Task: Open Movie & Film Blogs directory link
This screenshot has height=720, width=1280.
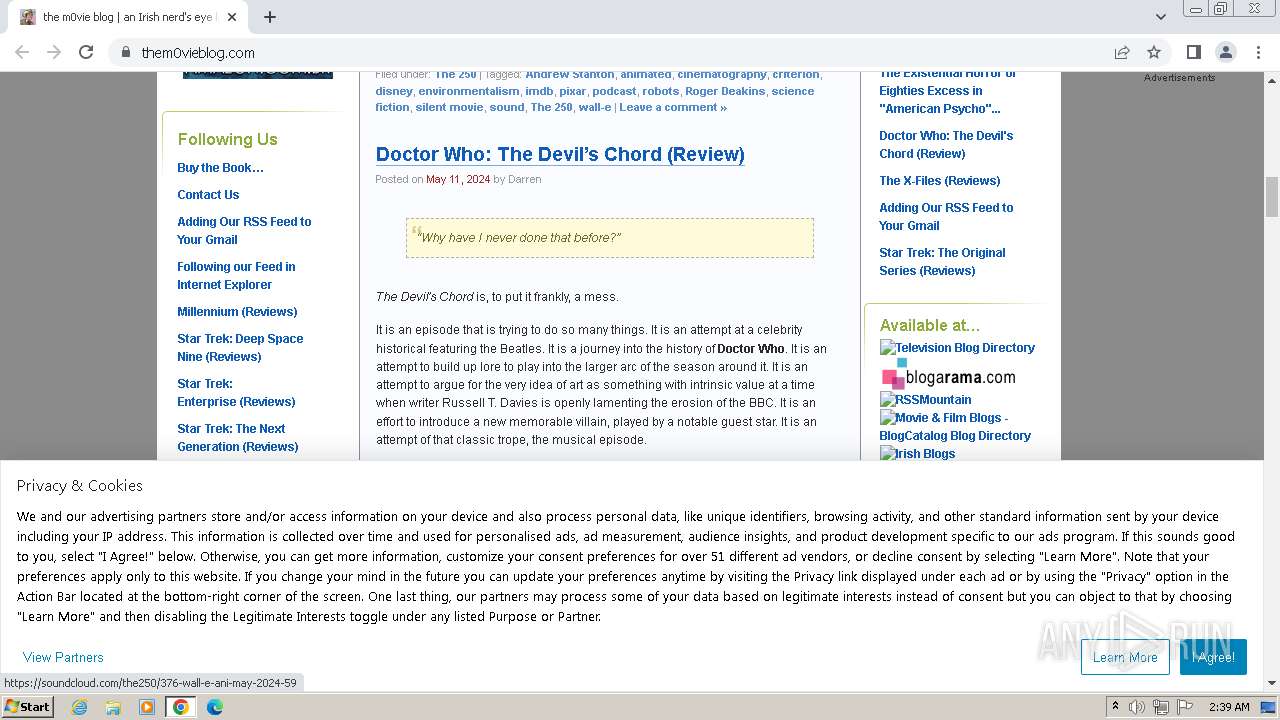Action: (x=955, y=426)
